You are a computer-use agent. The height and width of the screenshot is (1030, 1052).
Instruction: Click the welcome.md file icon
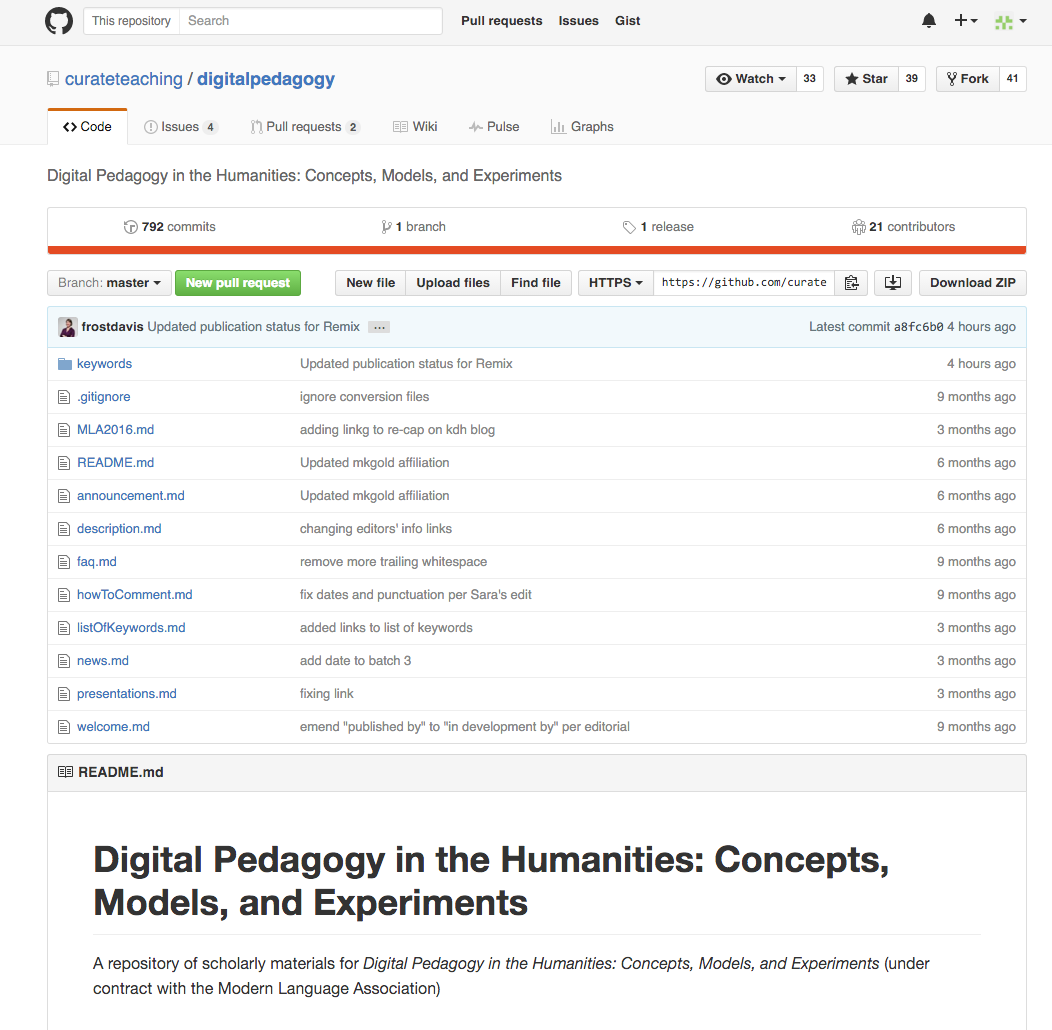(64, 727)
